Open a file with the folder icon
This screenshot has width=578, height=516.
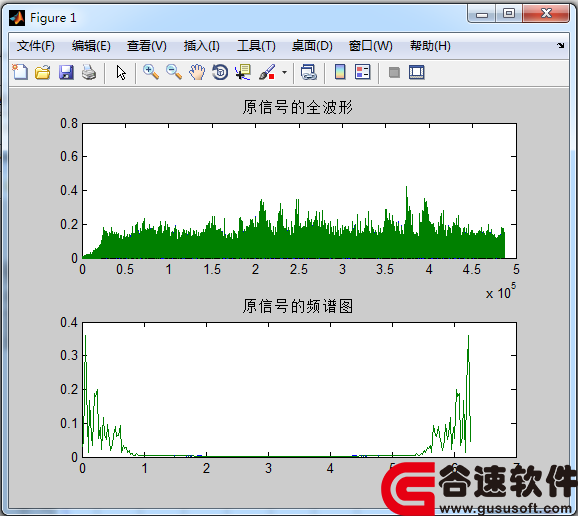point(43,72)
